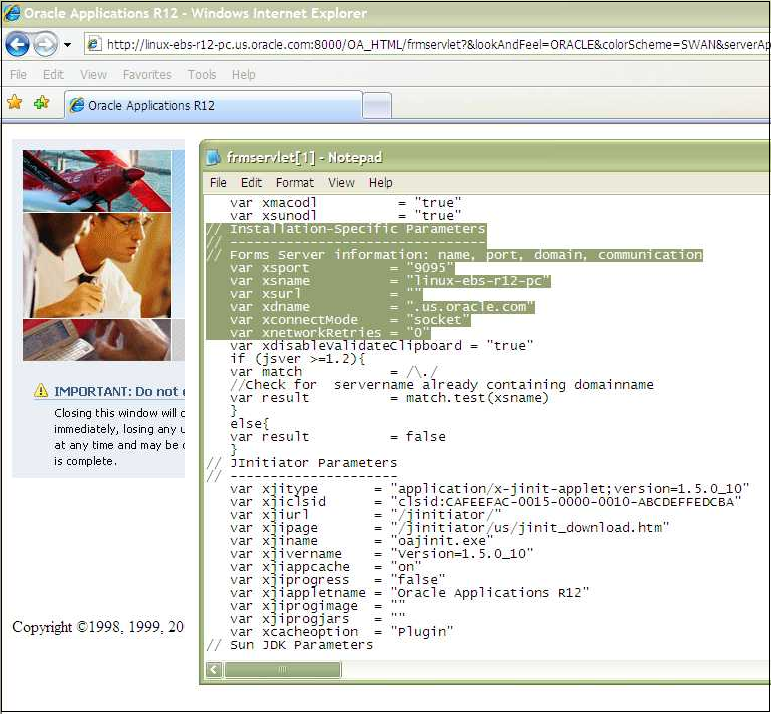This screenshot has width=771, height=714.
Task: Click the "oajinit.exe" value
Action: click(442, 541)
